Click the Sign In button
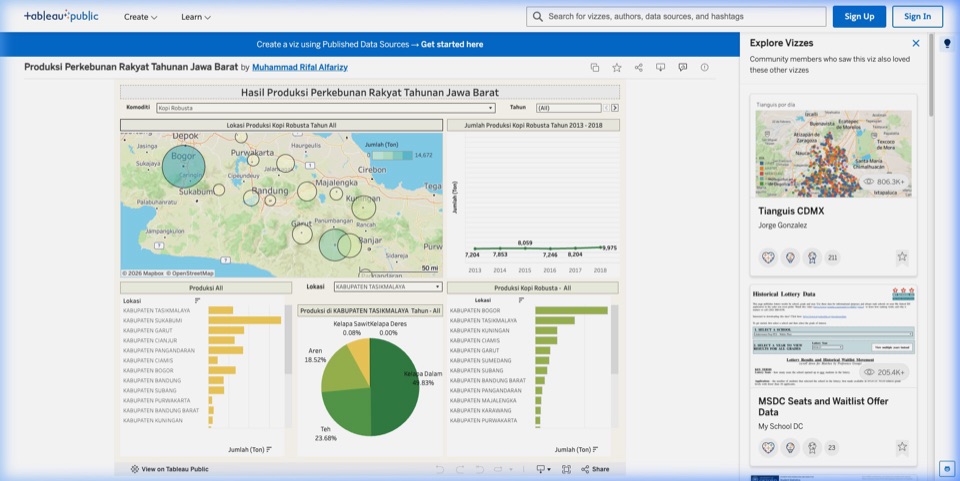Image resolution: width=960 pixels, height=481 pixels. pos(917,17)
